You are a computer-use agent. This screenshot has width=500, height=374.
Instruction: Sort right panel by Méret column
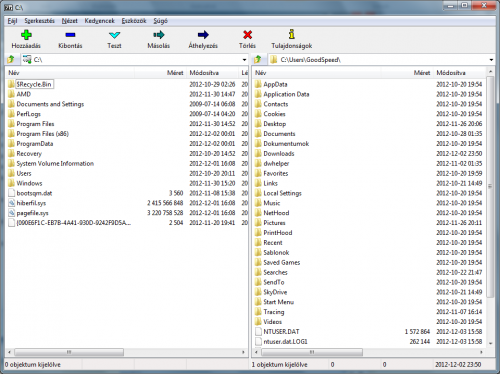(x=407, y=73)
